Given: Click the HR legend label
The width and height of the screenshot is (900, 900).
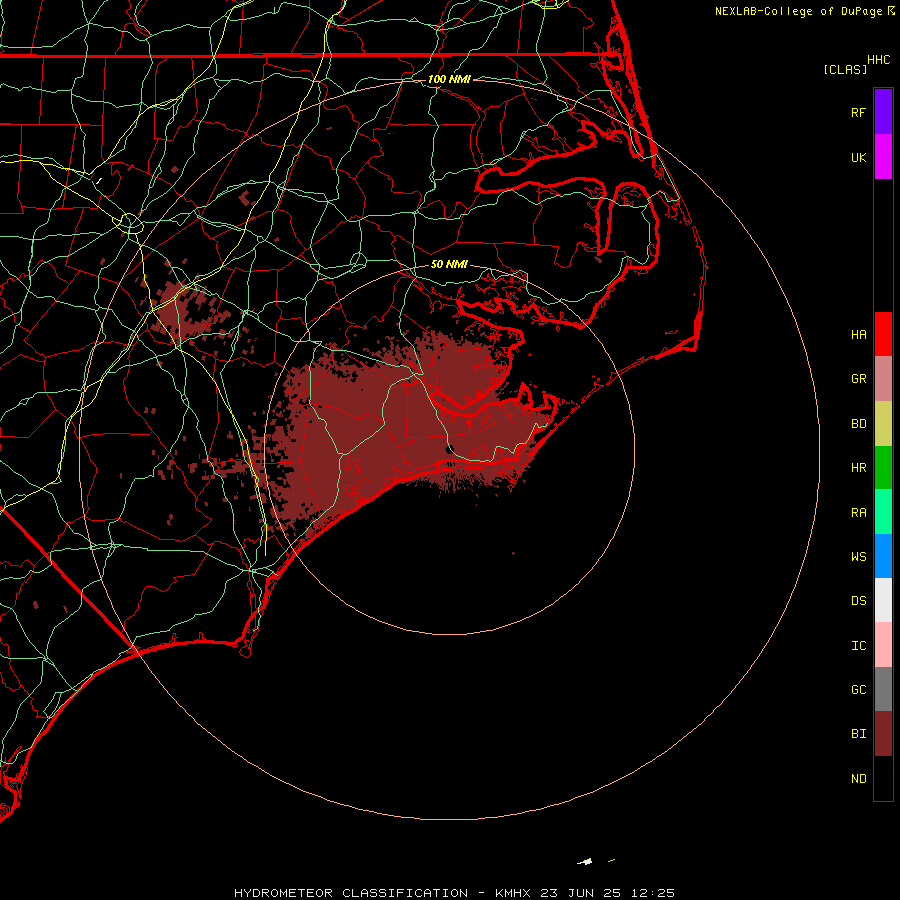Looking at the screenshot, I should pos(858,468).
